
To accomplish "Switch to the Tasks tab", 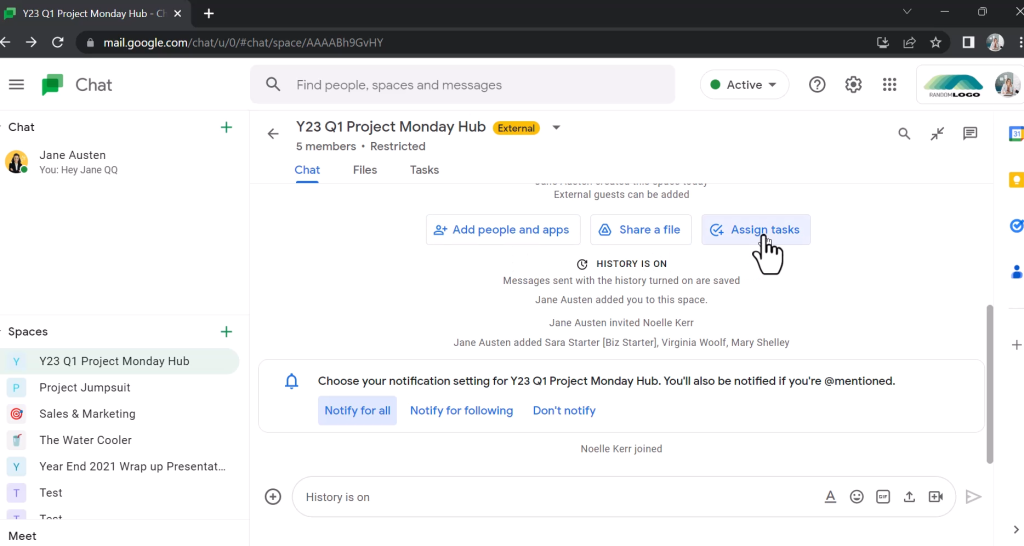I will (x=424, y=170).
